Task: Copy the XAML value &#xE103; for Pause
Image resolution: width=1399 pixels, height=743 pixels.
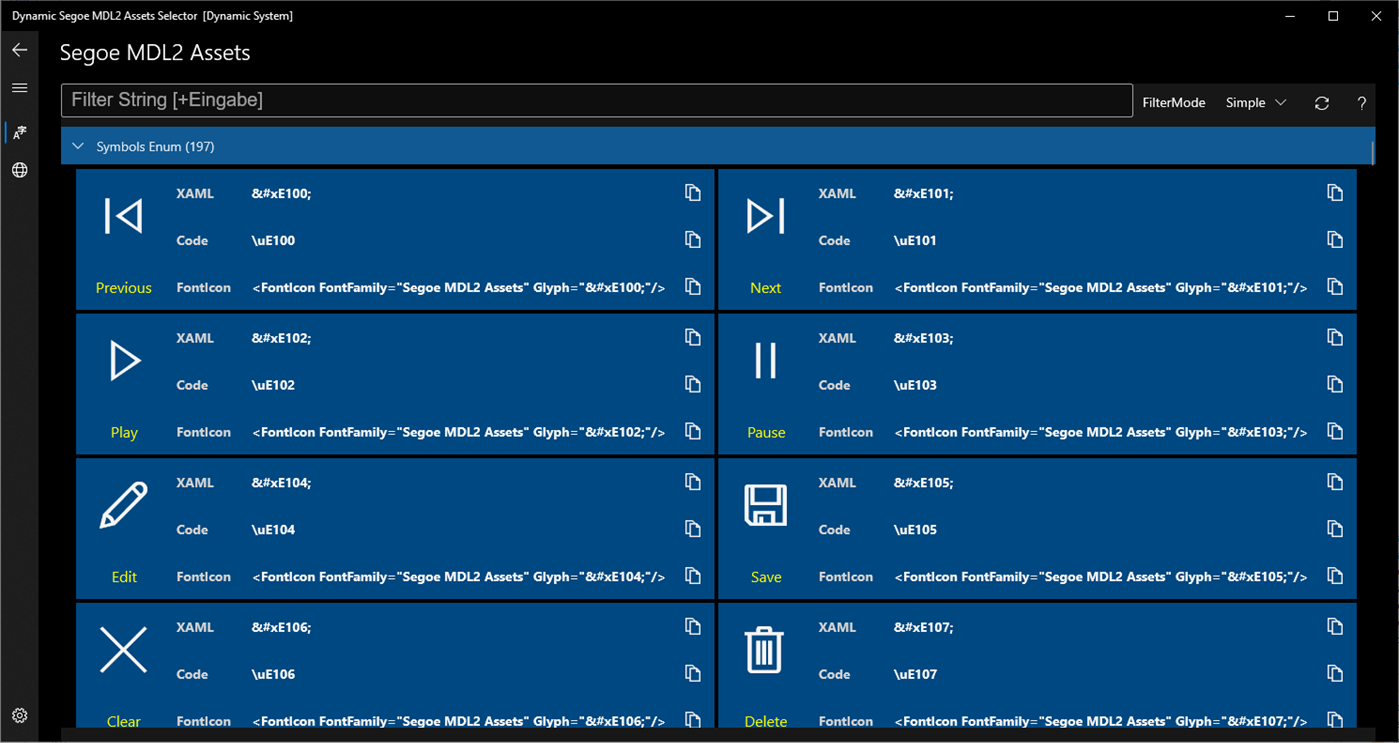Action: [x=1334, y=338]
